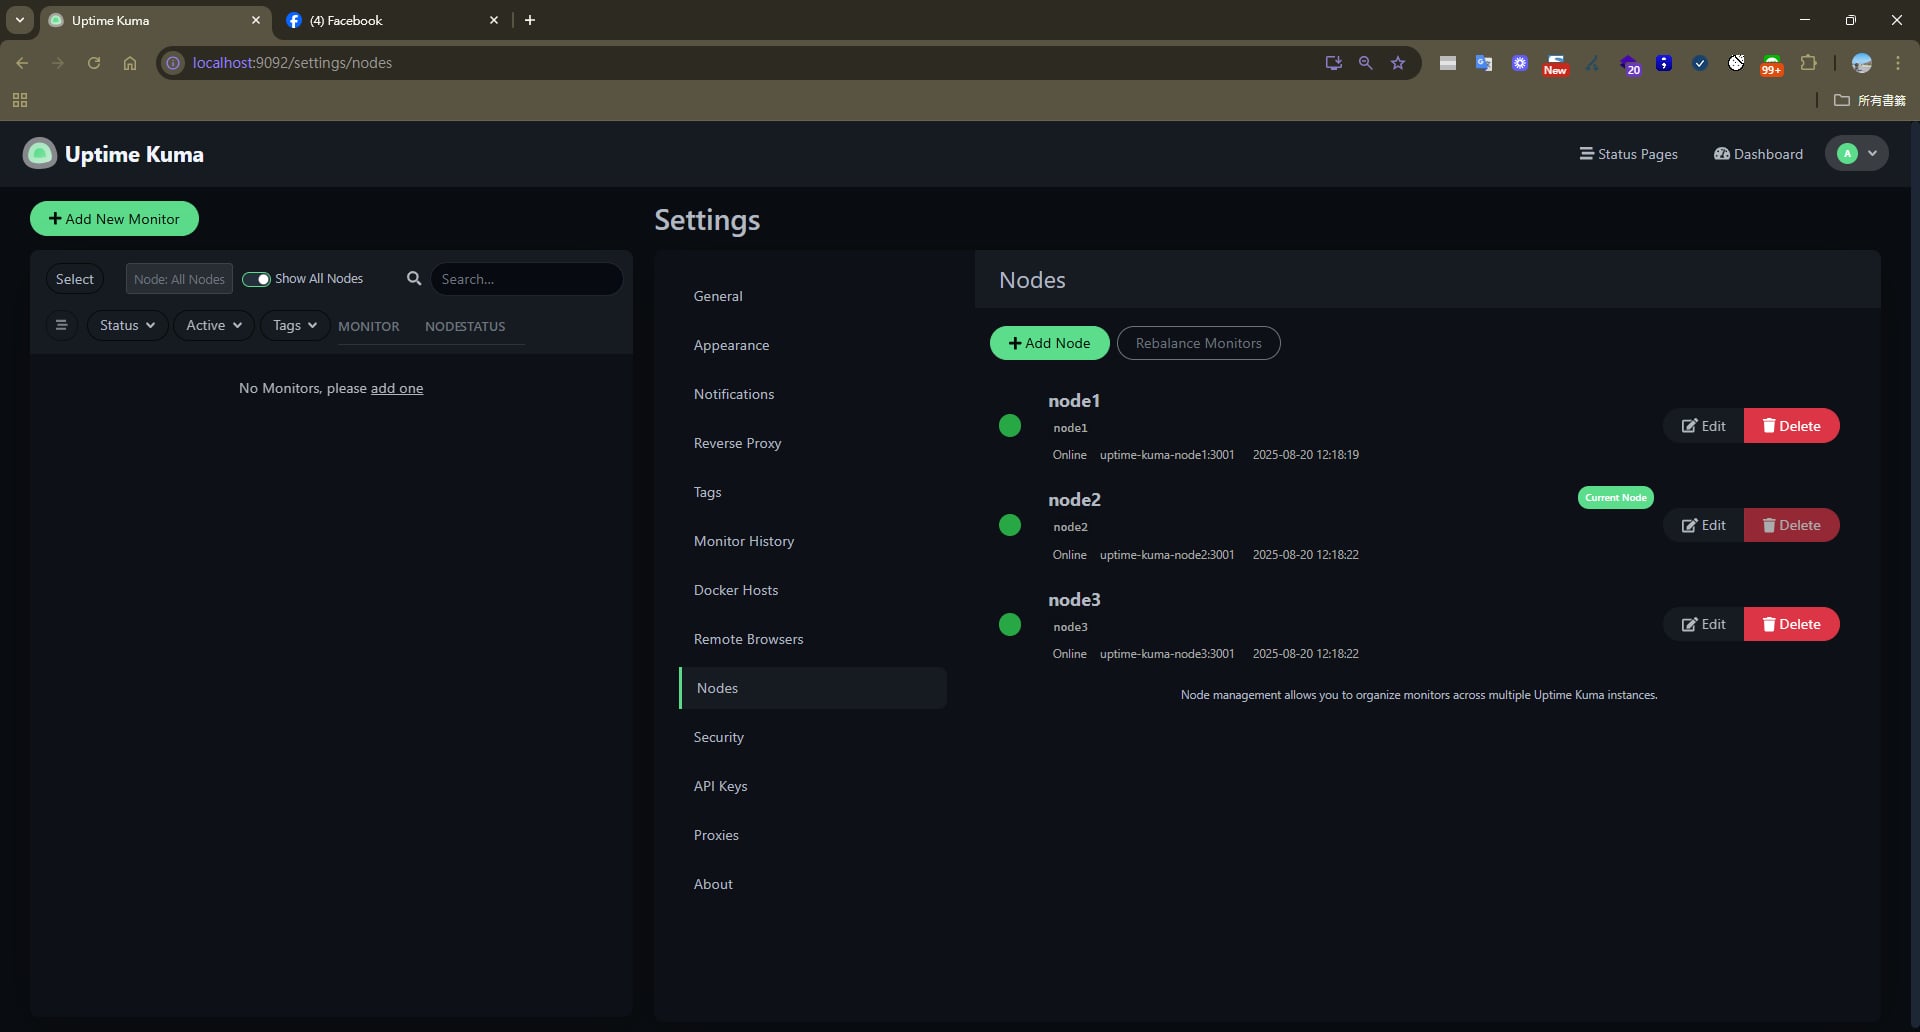Click the monitor Search input field

[526, 279]
